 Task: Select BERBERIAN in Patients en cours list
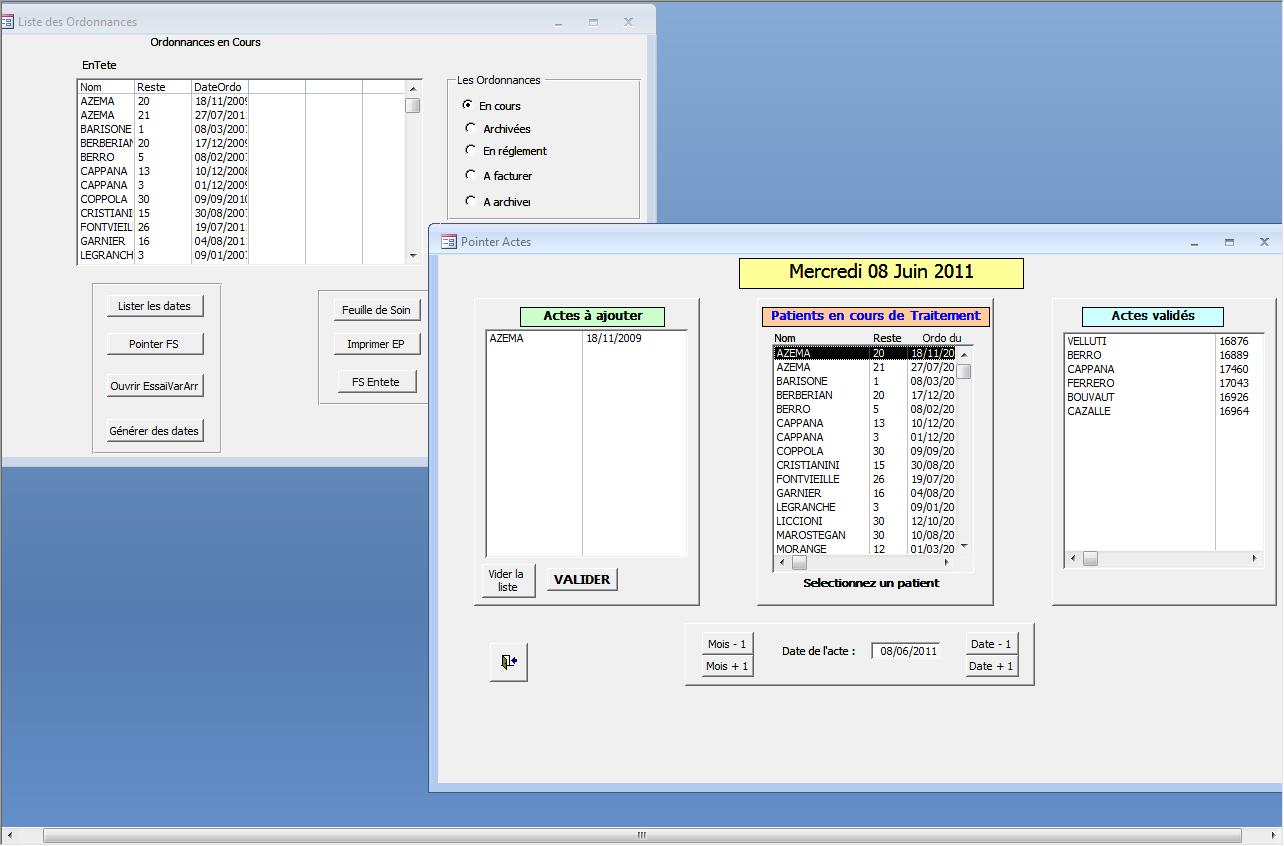pyautogui.click(x=864, y=395)
